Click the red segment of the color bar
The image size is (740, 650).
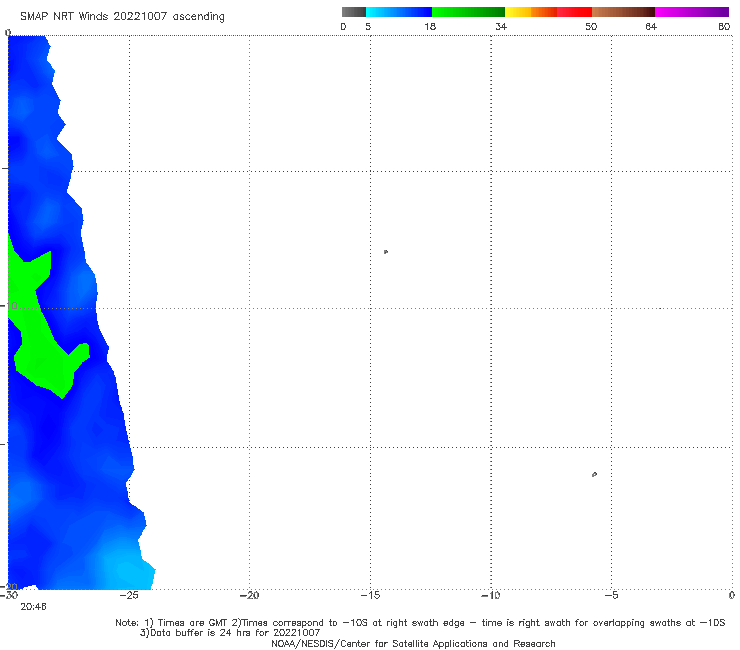click(574, 12)
